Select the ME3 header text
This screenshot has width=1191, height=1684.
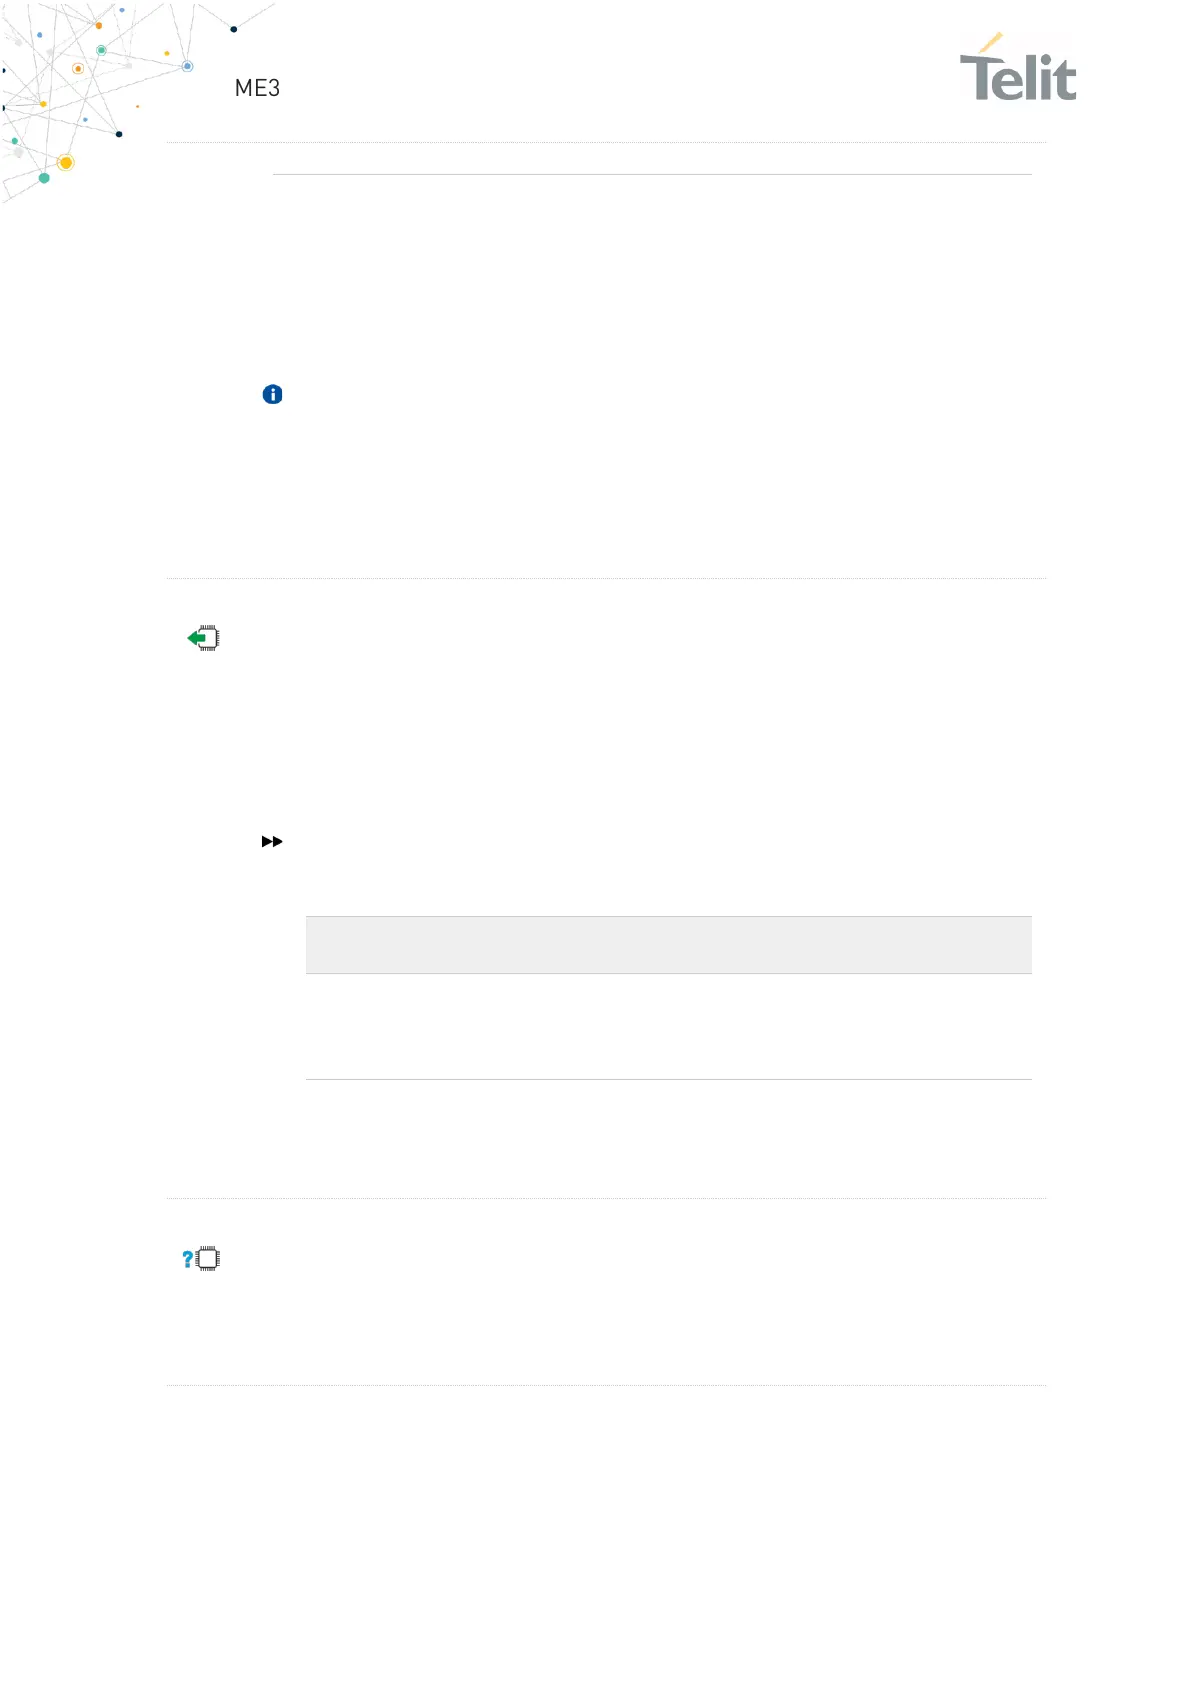[257, 88]
